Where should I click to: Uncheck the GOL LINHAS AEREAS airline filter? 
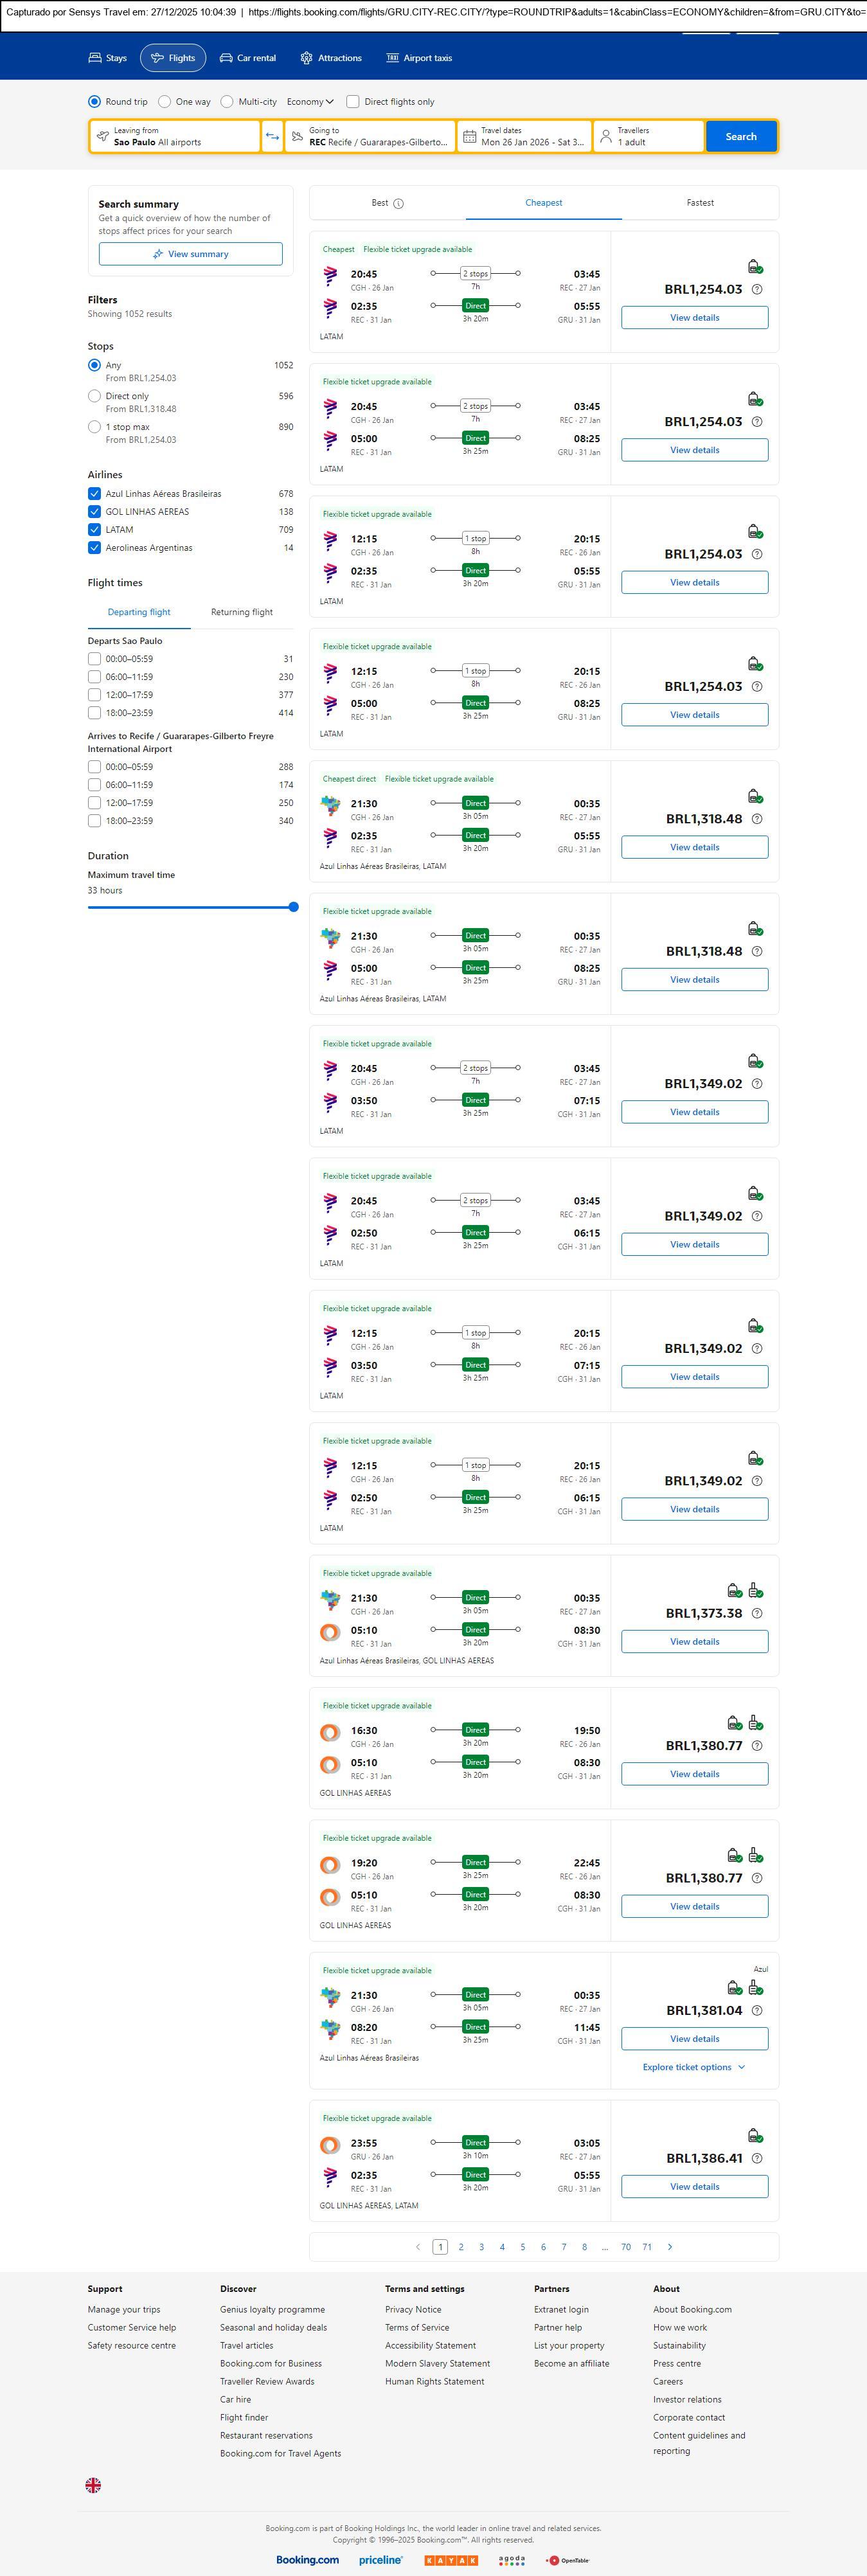(x=94, y=512)
